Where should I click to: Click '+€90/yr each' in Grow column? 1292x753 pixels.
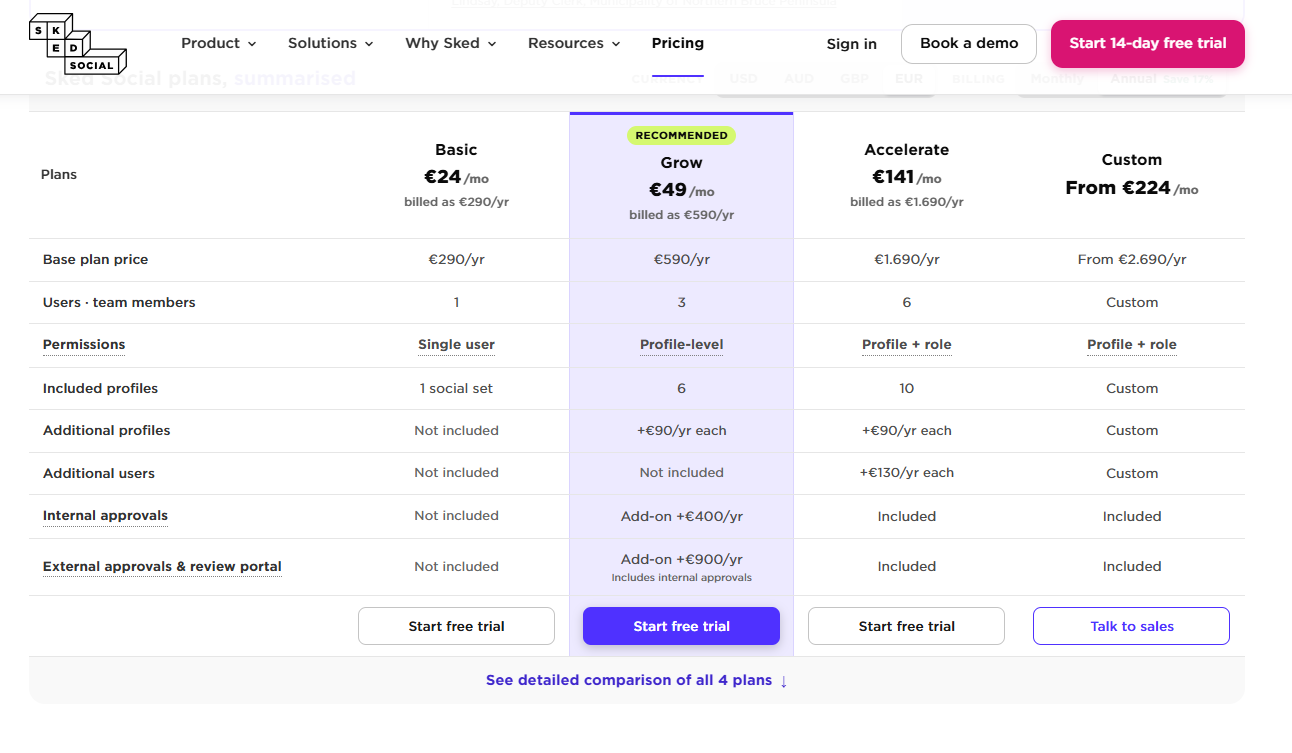tap(681, 430)
